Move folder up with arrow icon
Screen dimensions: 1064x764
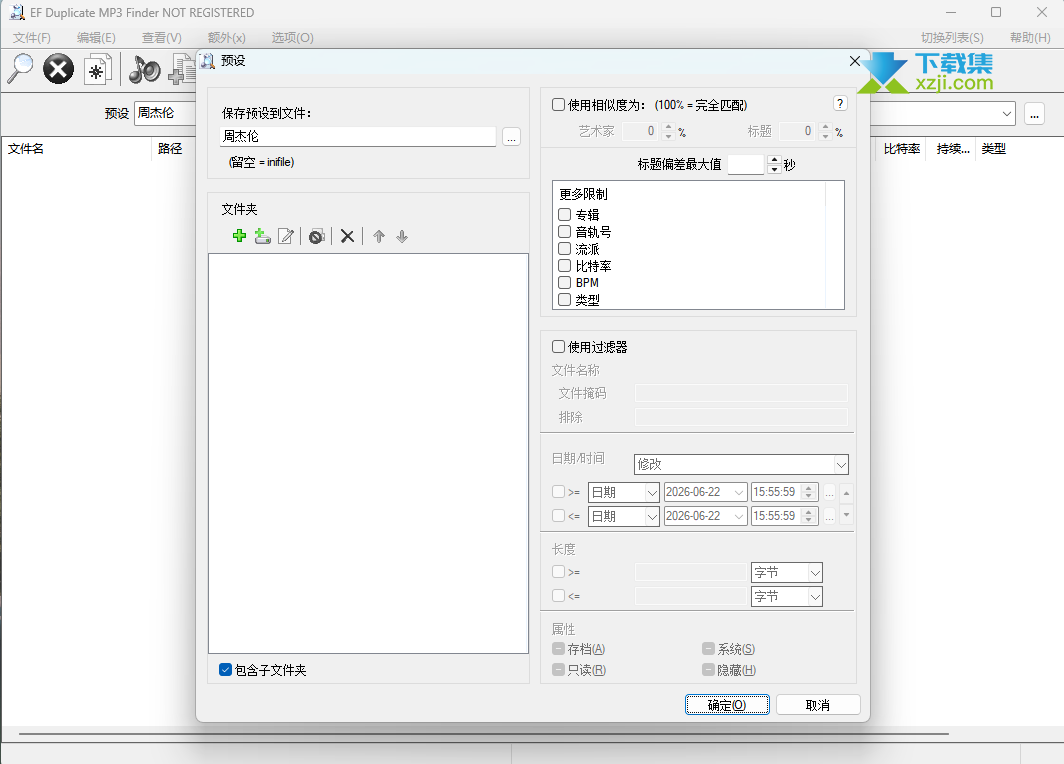click(x=379, y=236)
